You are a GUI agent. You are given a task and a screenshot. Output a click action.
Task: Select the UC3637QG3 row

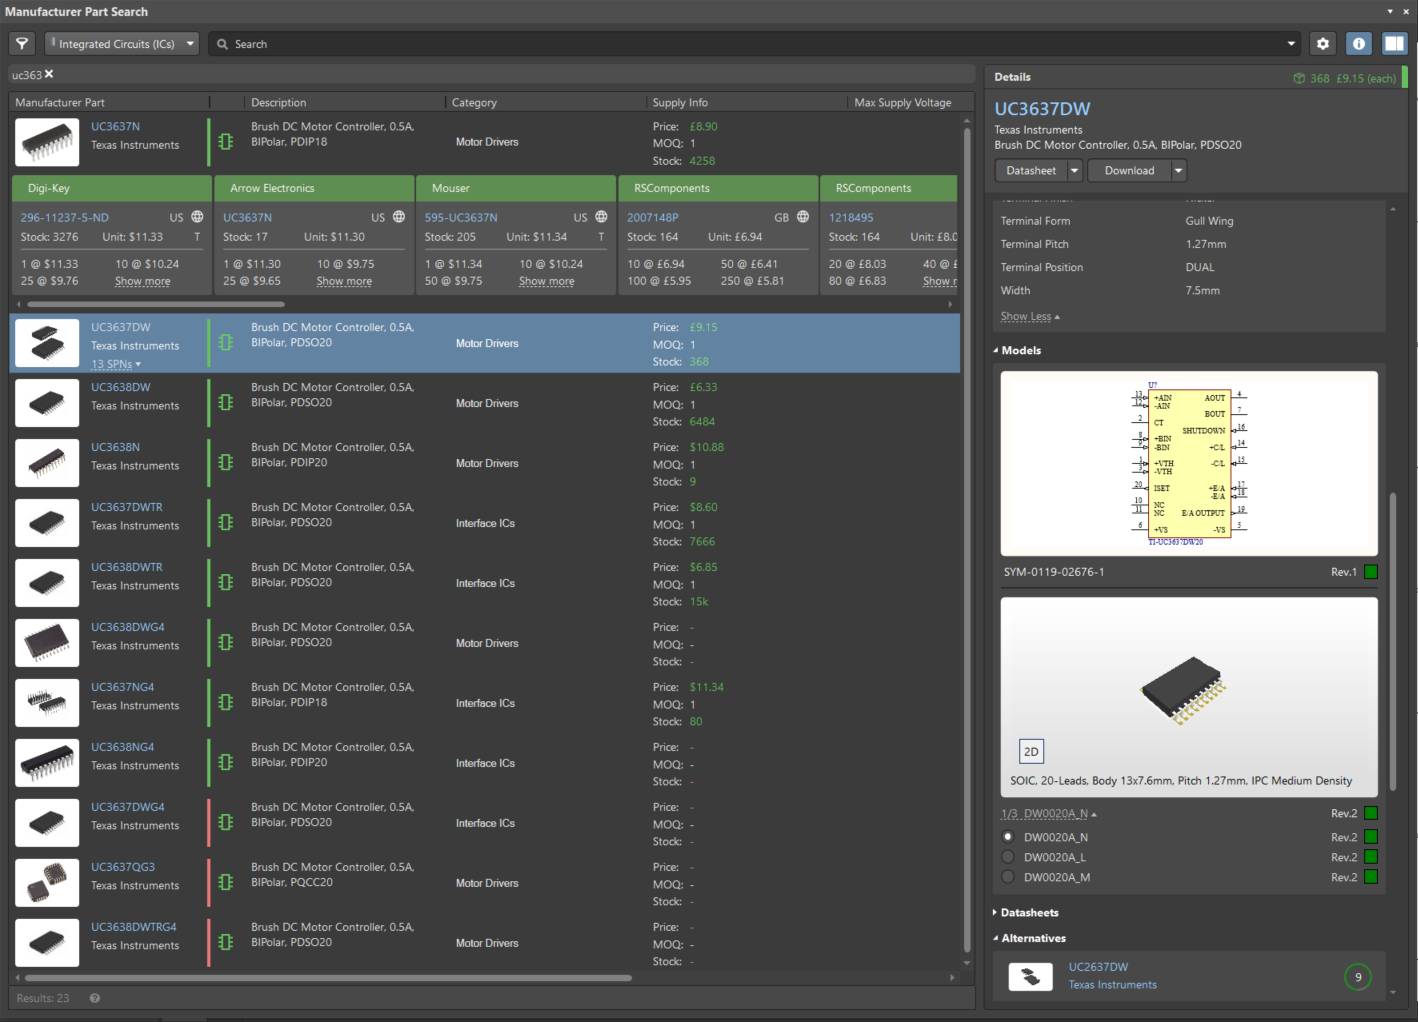485,883
